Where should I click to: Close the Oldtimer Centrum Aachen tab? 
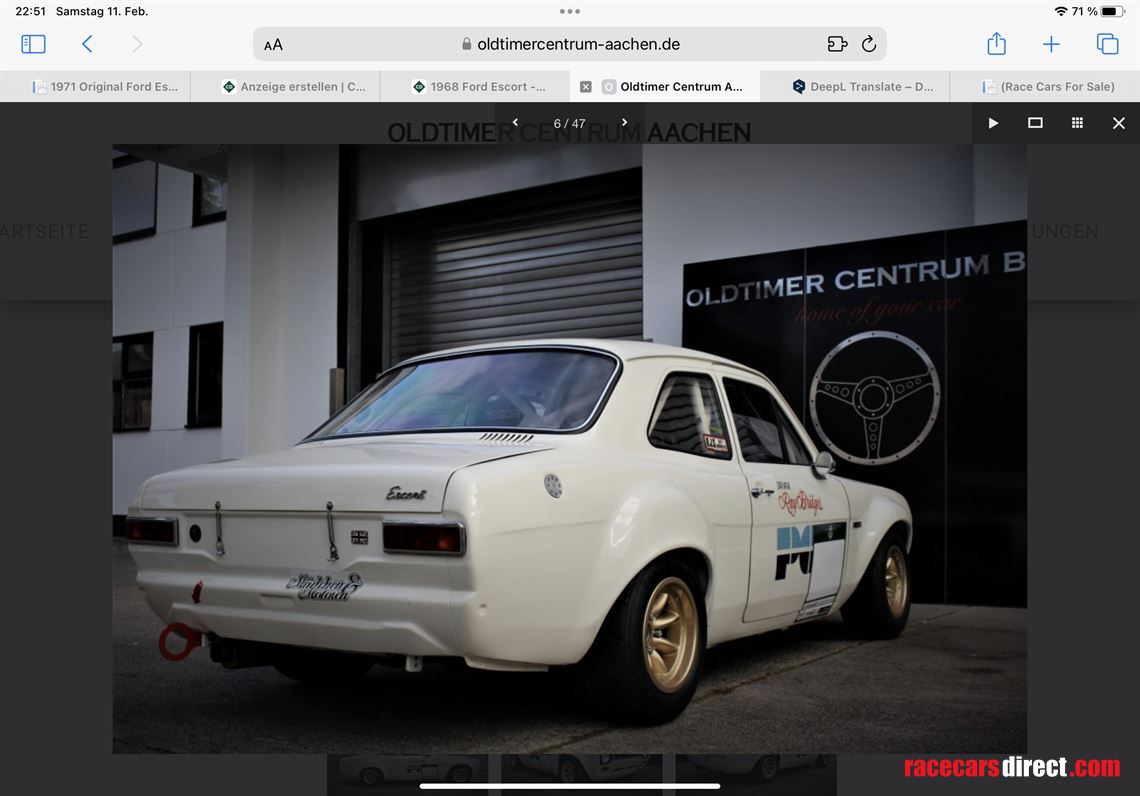click(x=586, y=87)
